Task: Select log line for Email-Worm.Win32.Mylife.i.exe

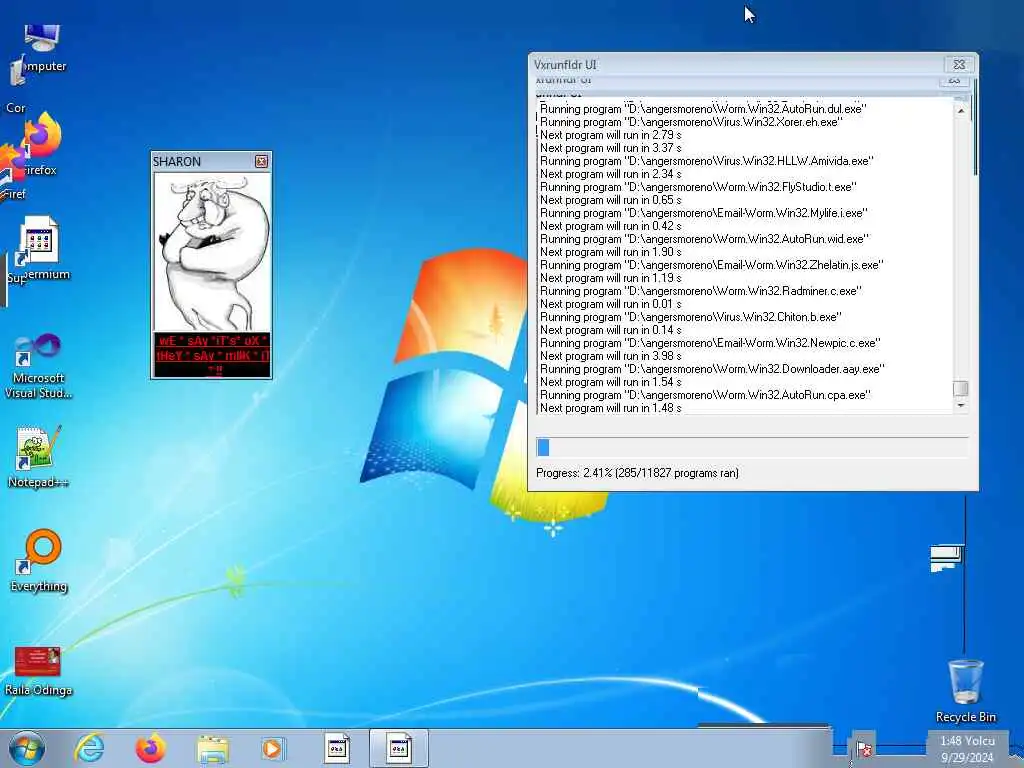Action: [703, 213]
